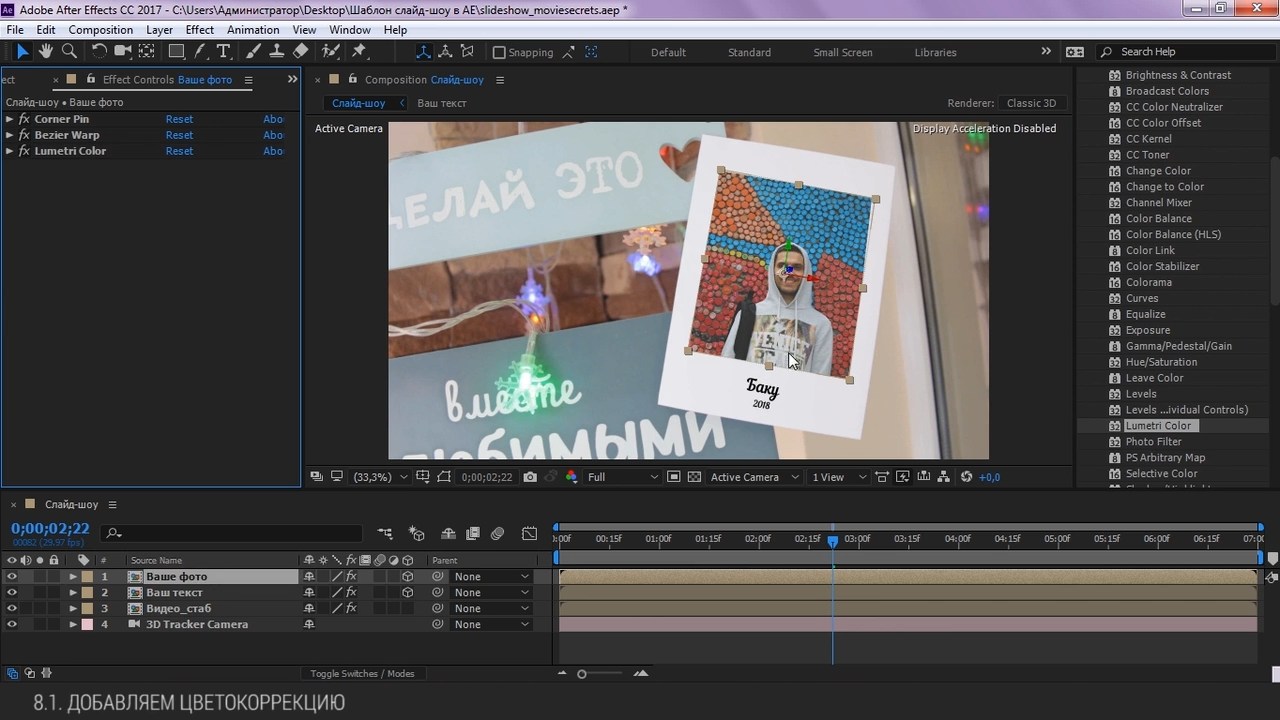Hide the Видео_стаб layer eye
Viewport: 1280px width, 720px height.
12,608
